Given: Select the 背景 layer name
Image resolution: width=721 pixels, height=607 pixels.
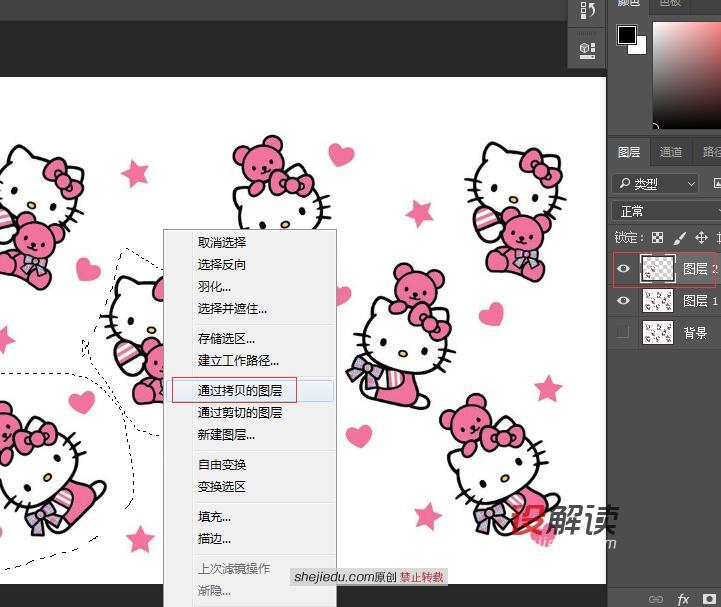Looking at the screenshot, I should (x=695, y=332).
